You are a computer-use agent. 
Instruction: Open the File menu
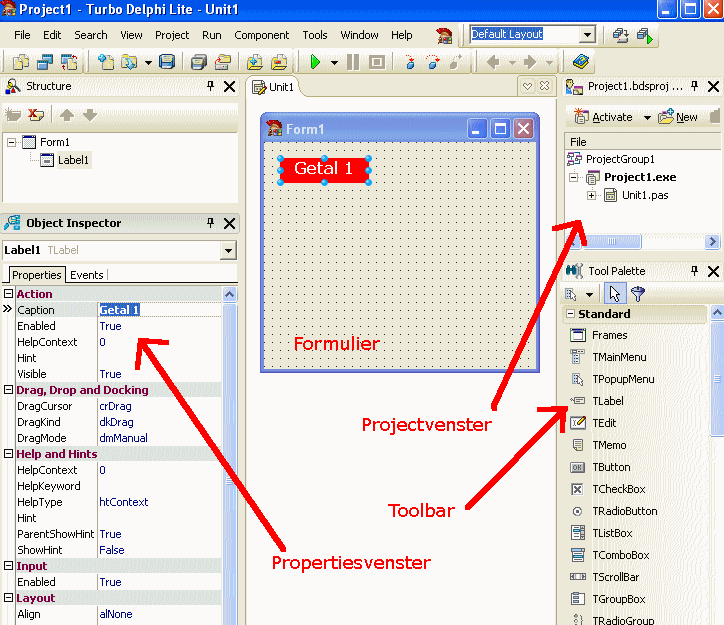point(22,35)
